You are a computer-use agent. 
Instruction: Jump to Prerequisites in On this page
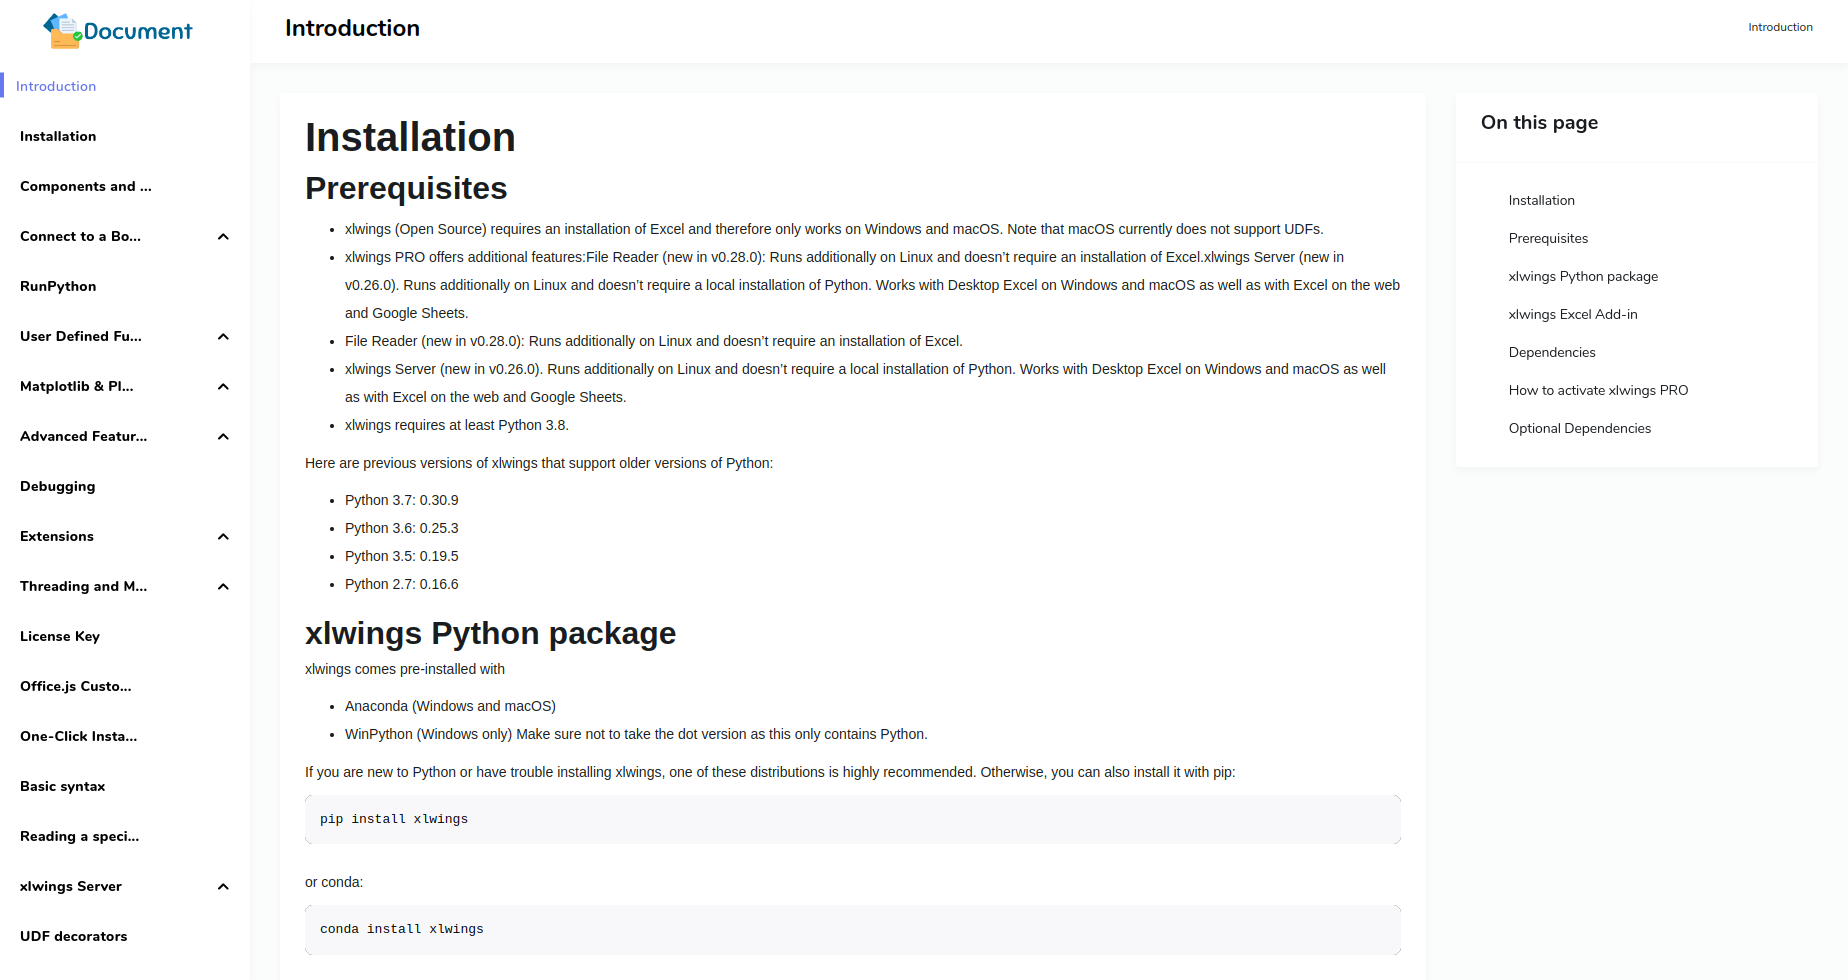(1548, 238)
